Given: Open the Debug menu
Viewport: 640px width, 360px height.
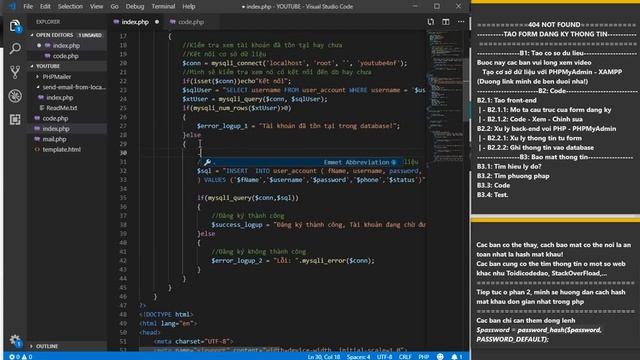Looking at the screenshot, I should (x=135, y=7).
